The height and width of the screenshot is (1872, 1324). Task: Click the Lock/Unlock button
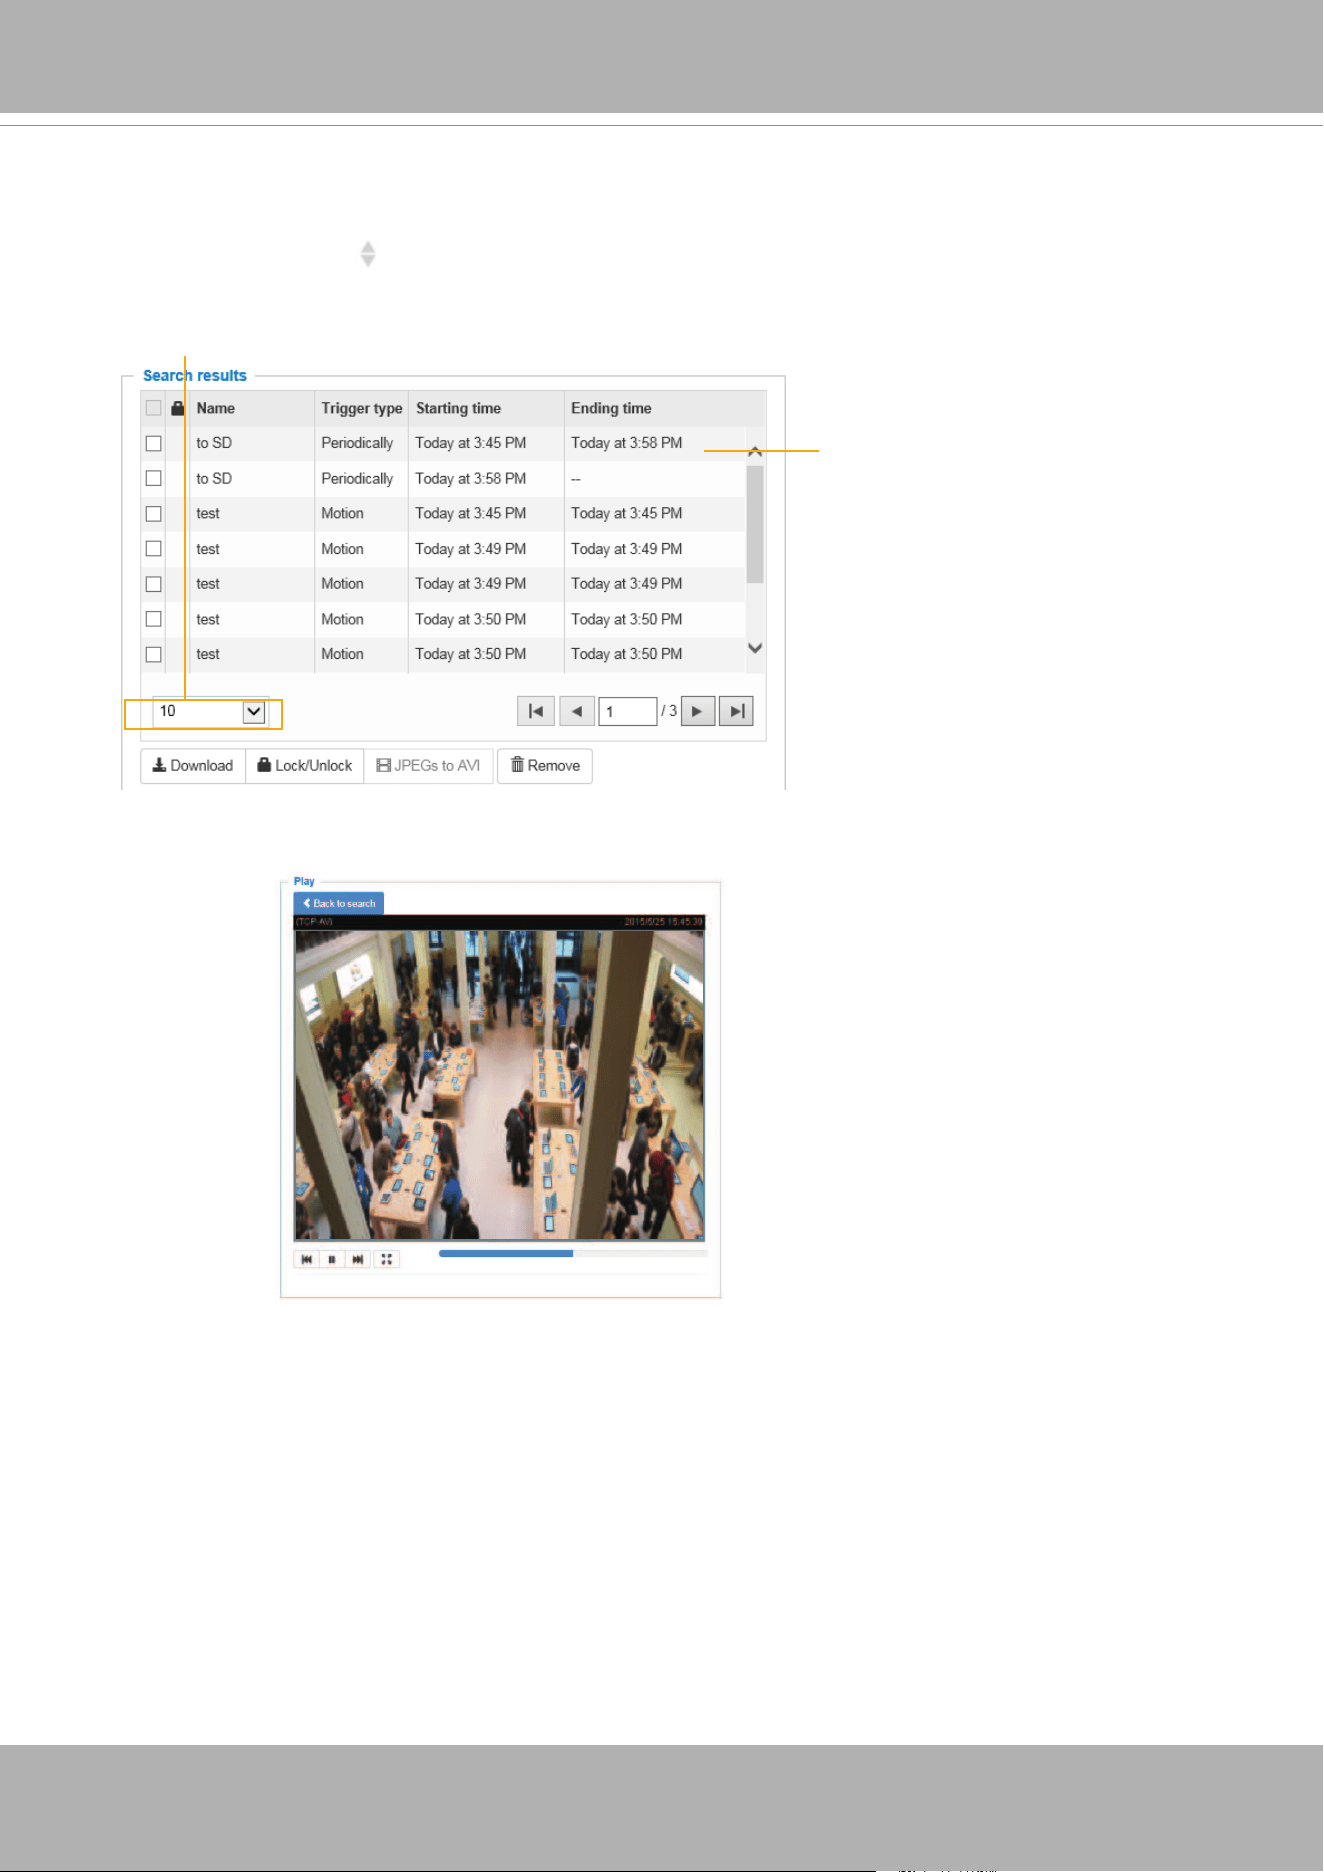point(305,766)
